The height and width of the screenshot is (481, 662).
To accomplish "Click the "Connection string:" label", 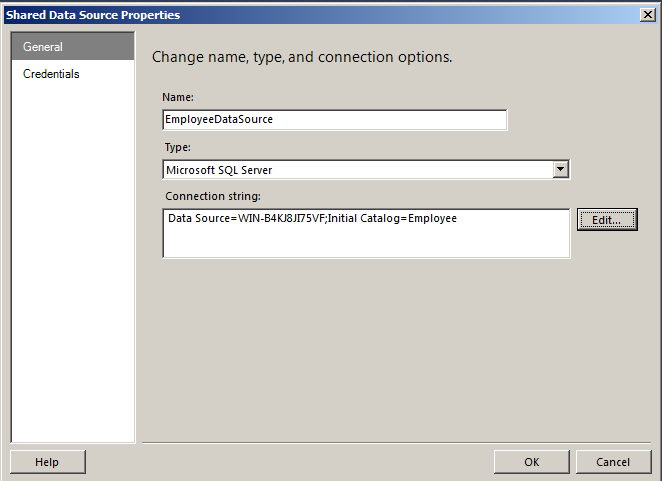I will [x=213, y=195].
